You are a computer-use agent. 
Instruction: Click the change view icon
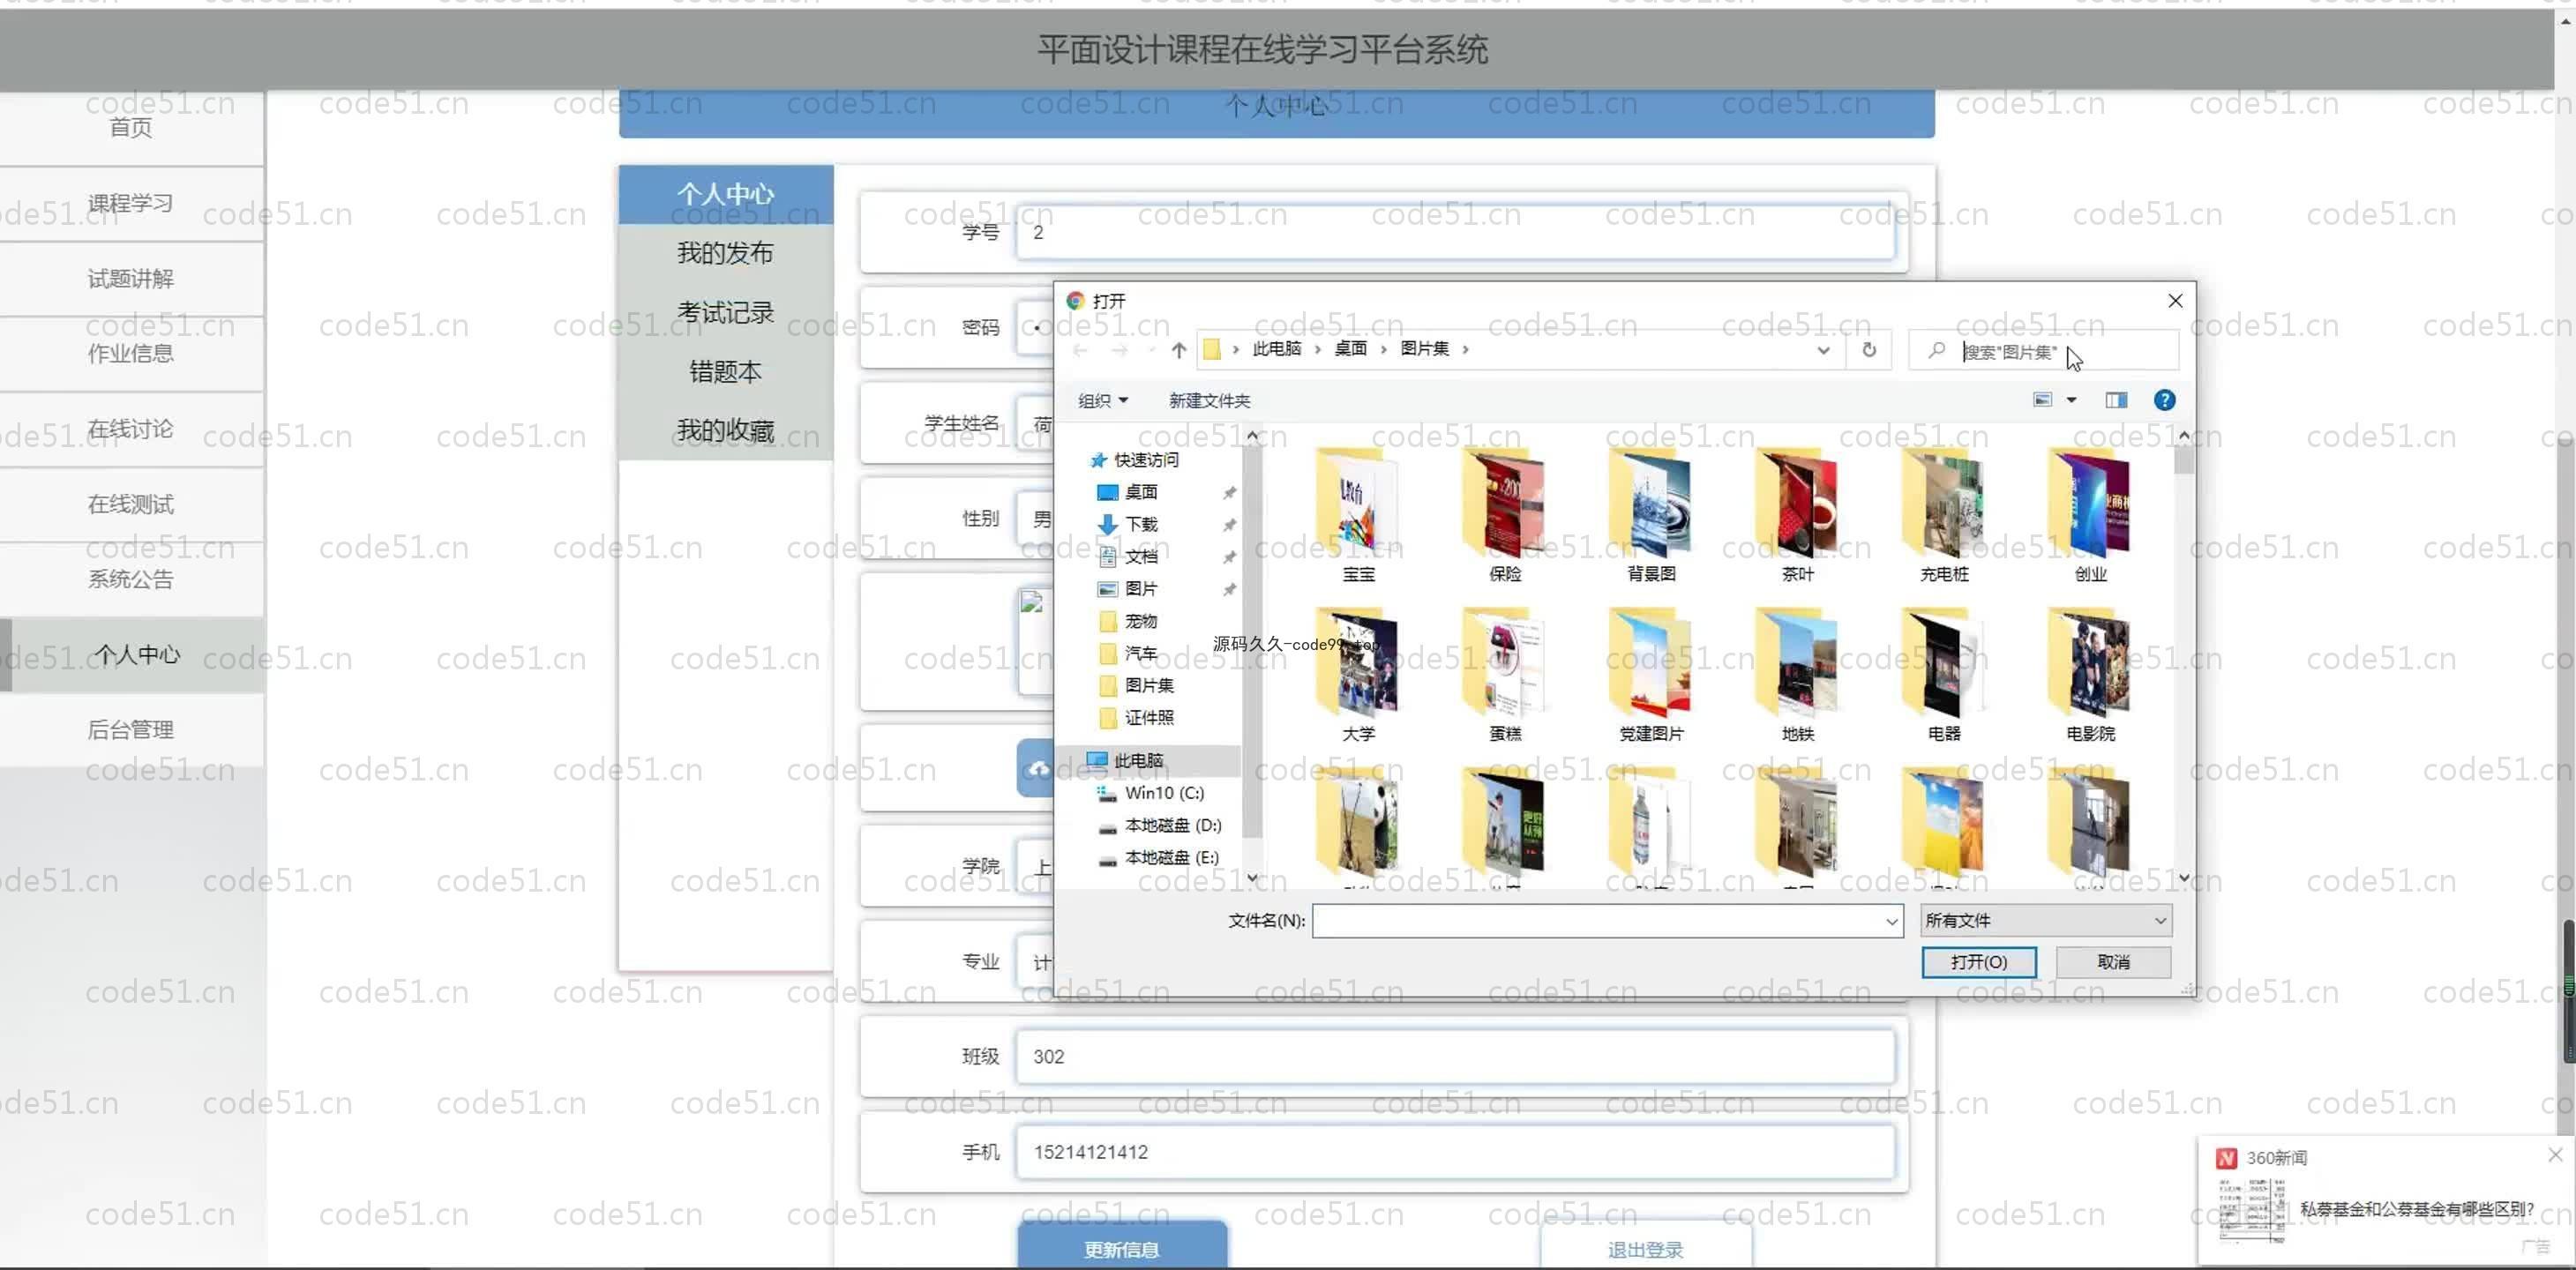2042,400
